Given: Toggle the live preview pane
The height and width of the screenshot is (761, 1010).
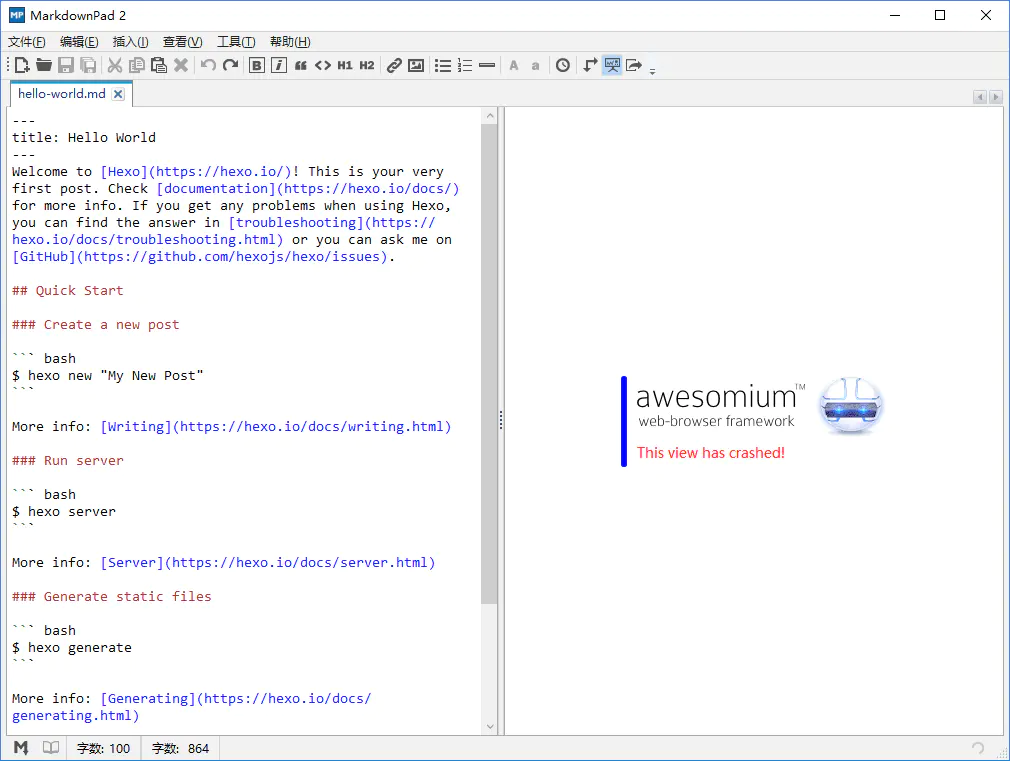Looking at the screenshot, I should click(x=612, y=65).
